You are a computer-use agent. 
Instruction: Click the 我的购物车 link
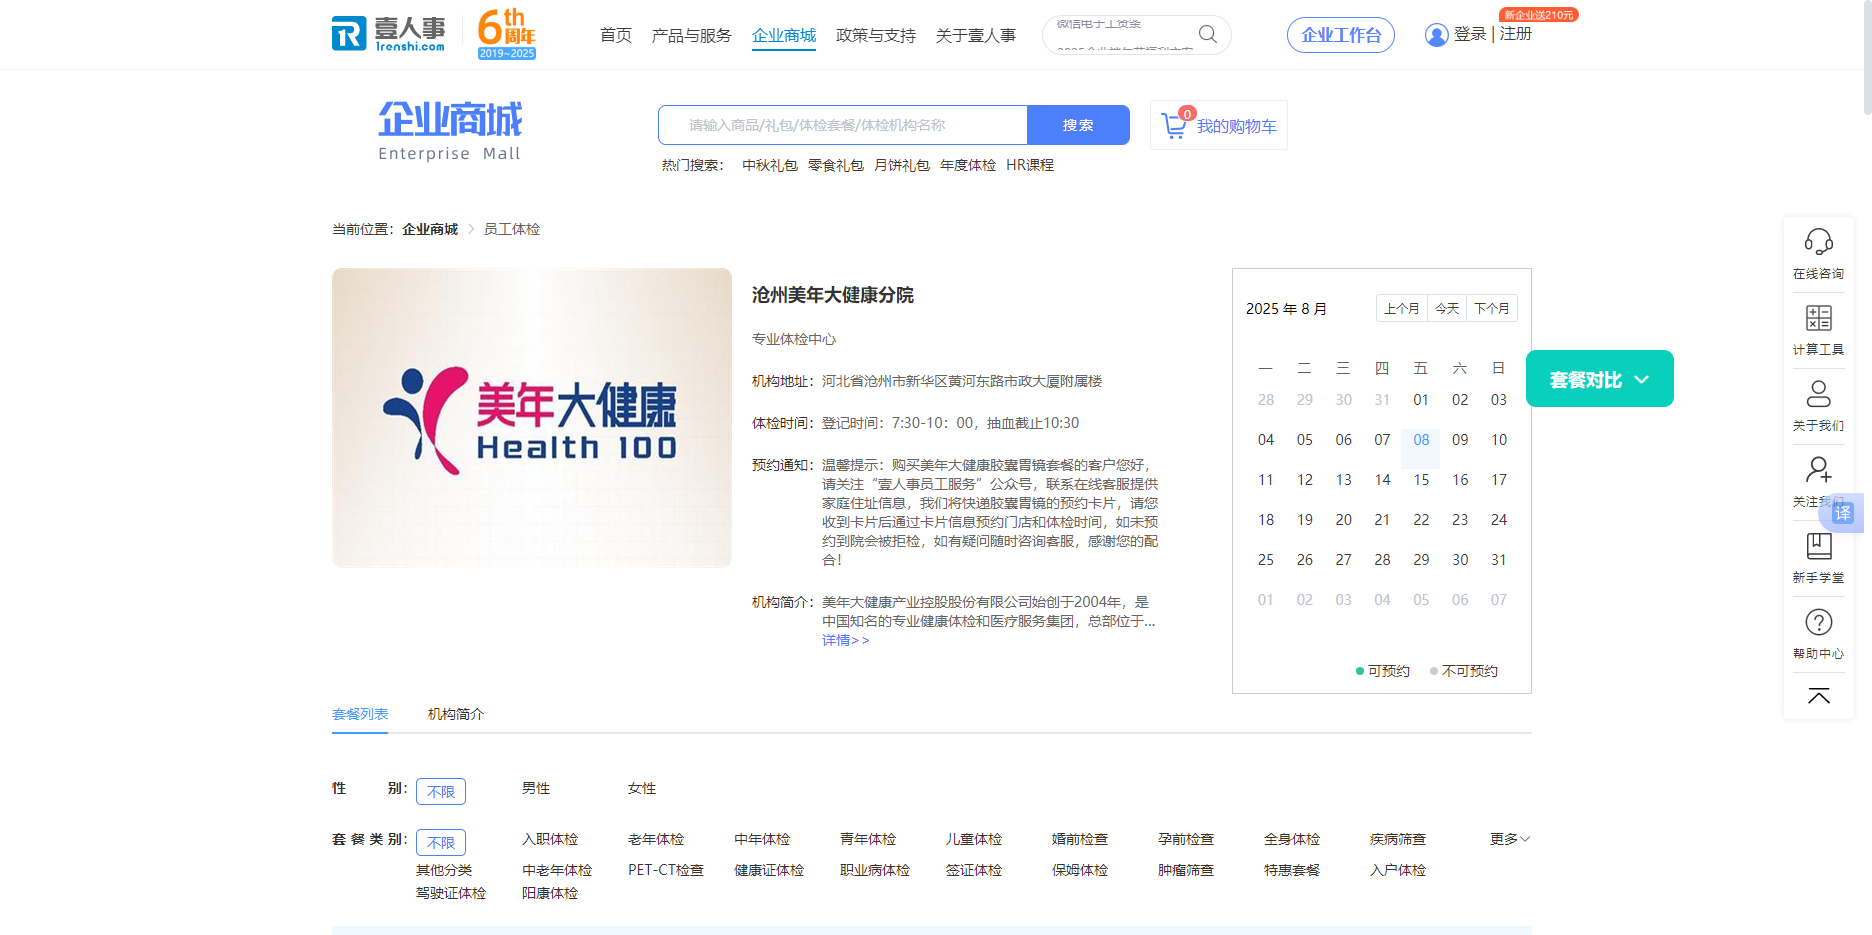(x=1237, y=126)
